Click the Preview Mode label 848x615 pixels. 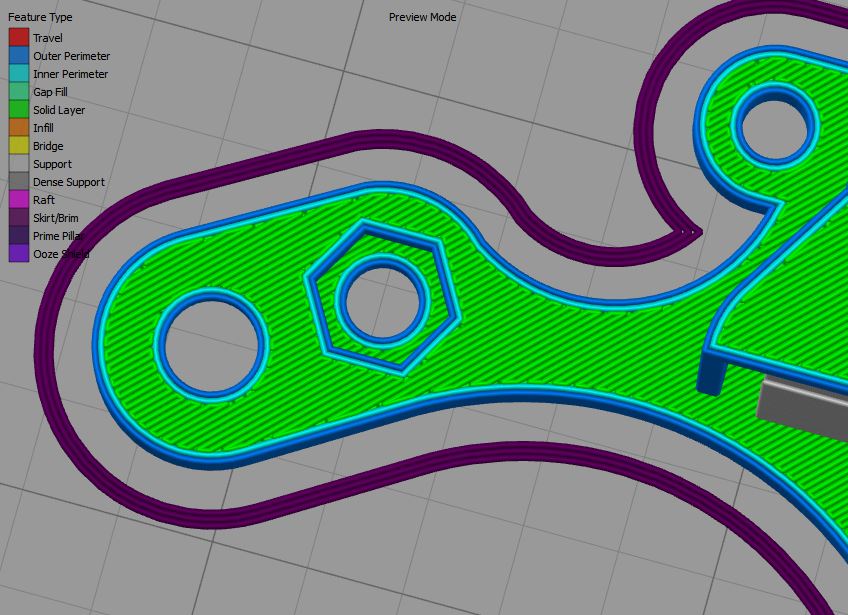click(x=422, y=17)
